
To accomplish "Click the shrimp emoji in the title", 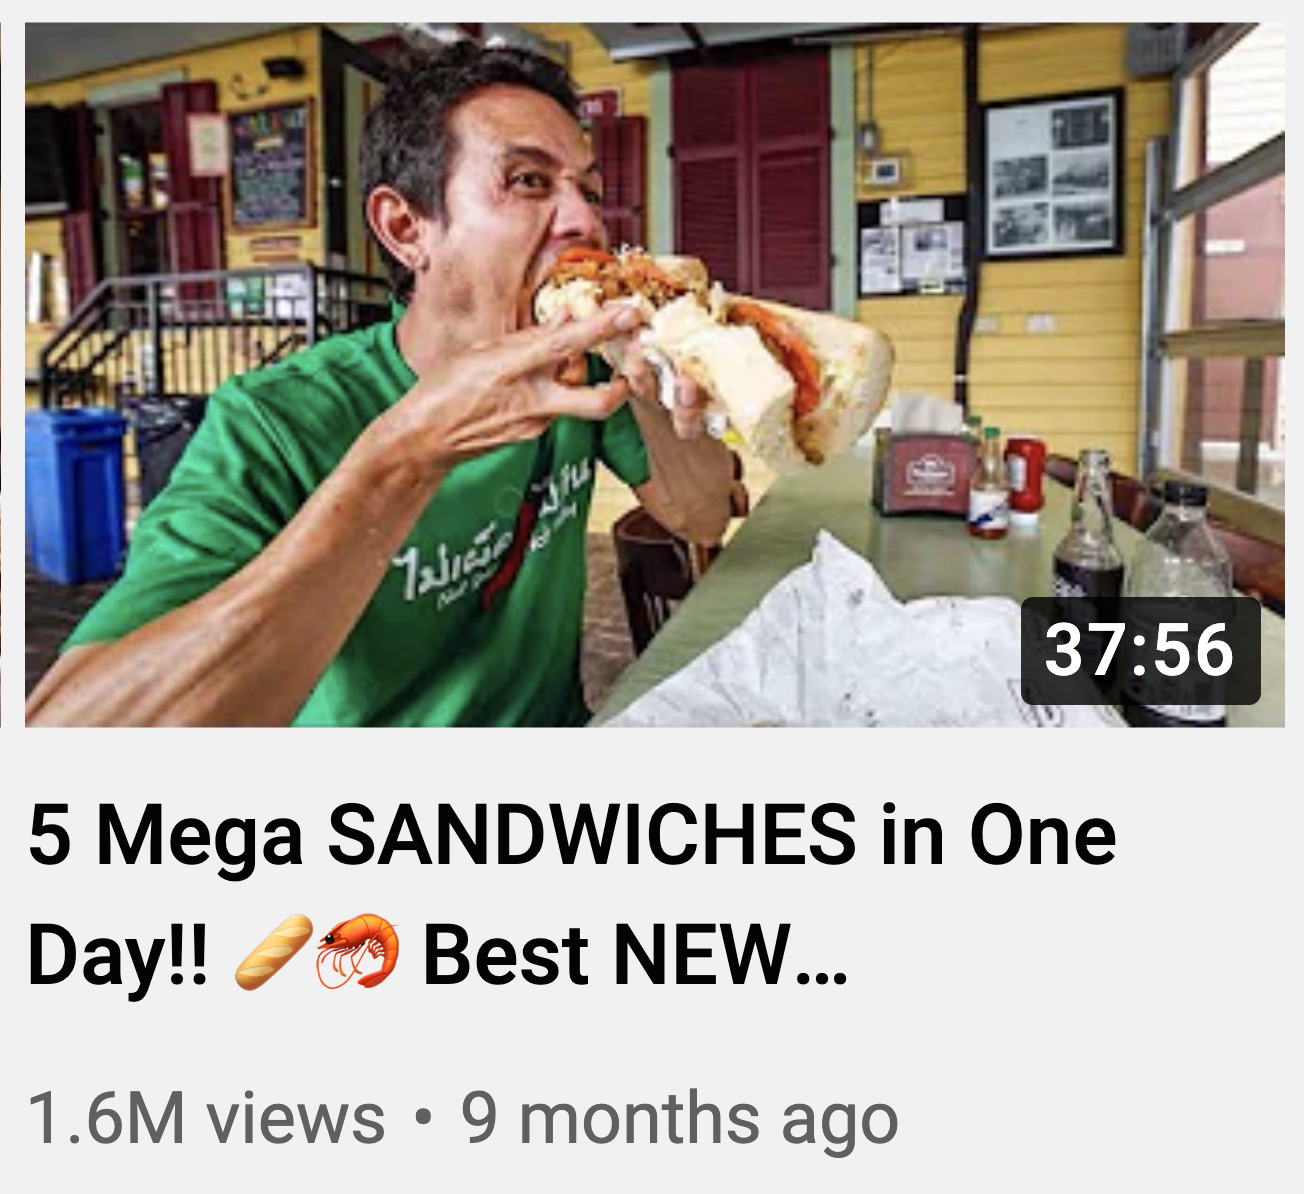I will pyautogui.click(x=358, y=953).
